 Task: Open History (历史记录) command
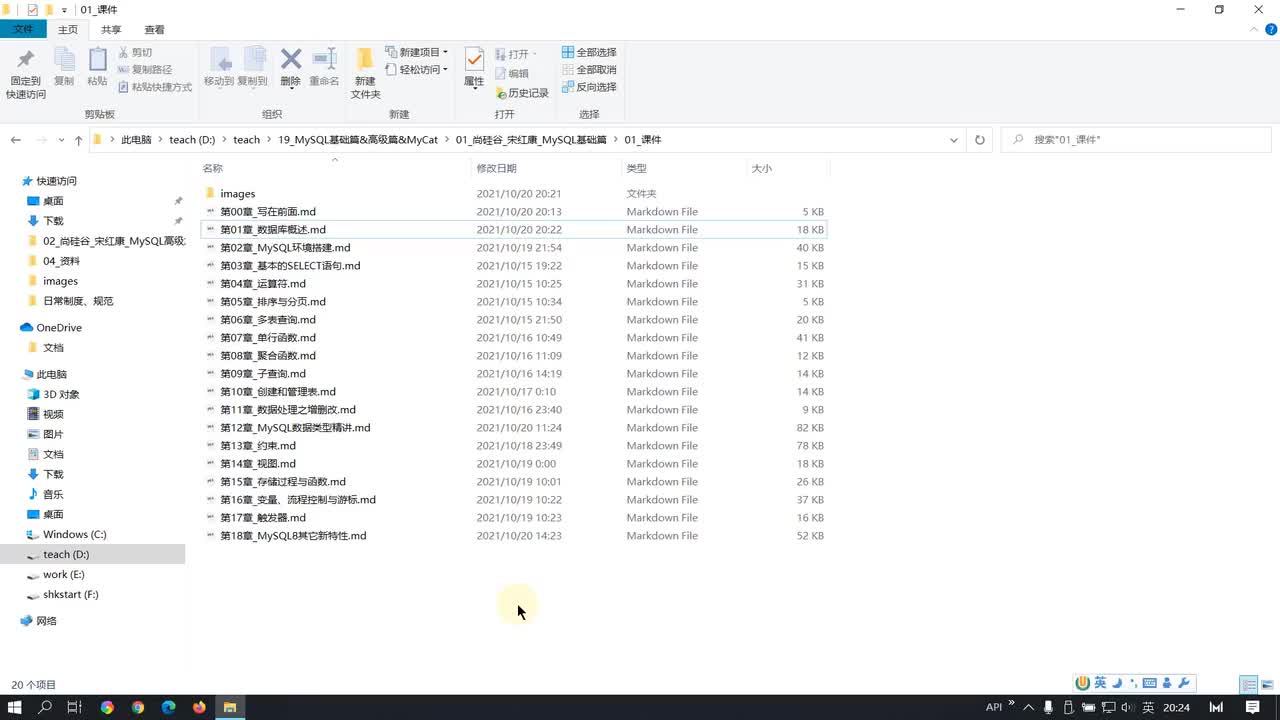tap(522, 93)
